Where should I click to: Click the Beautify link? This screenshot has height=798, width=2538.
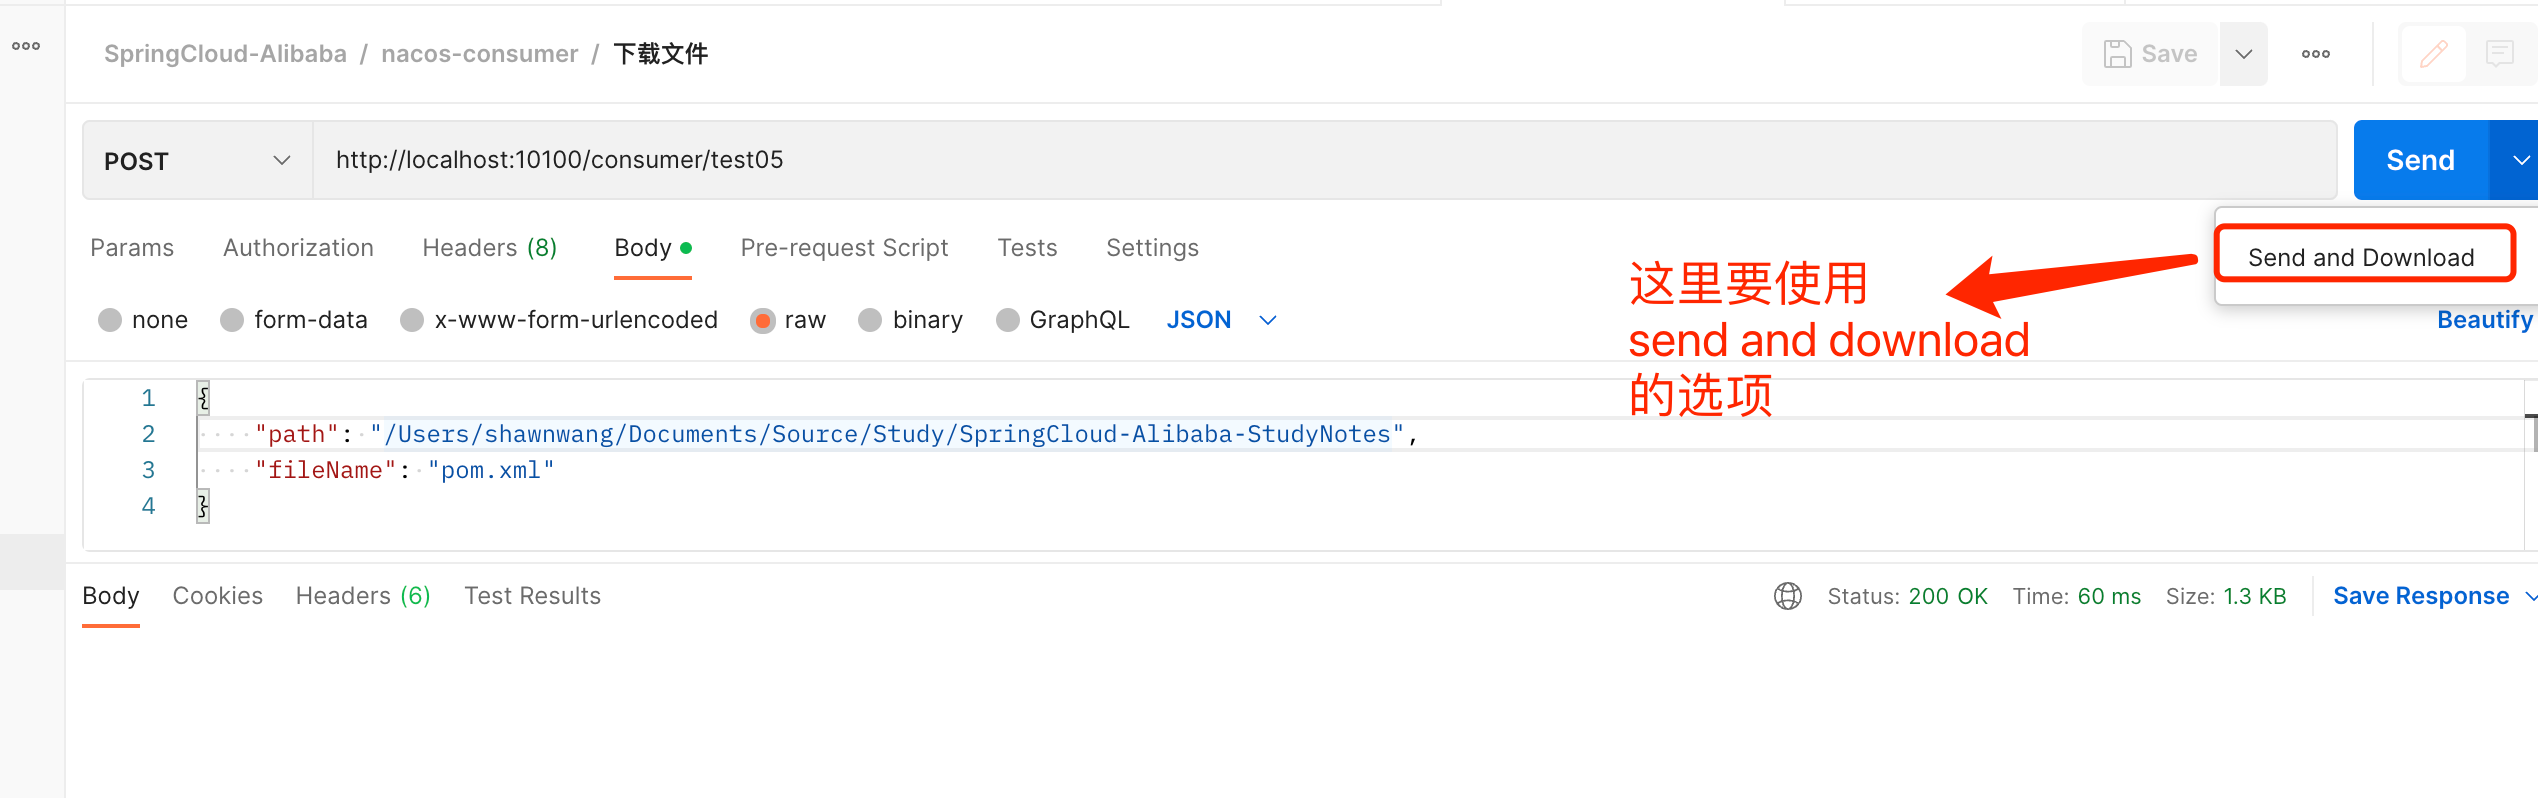2484,320
